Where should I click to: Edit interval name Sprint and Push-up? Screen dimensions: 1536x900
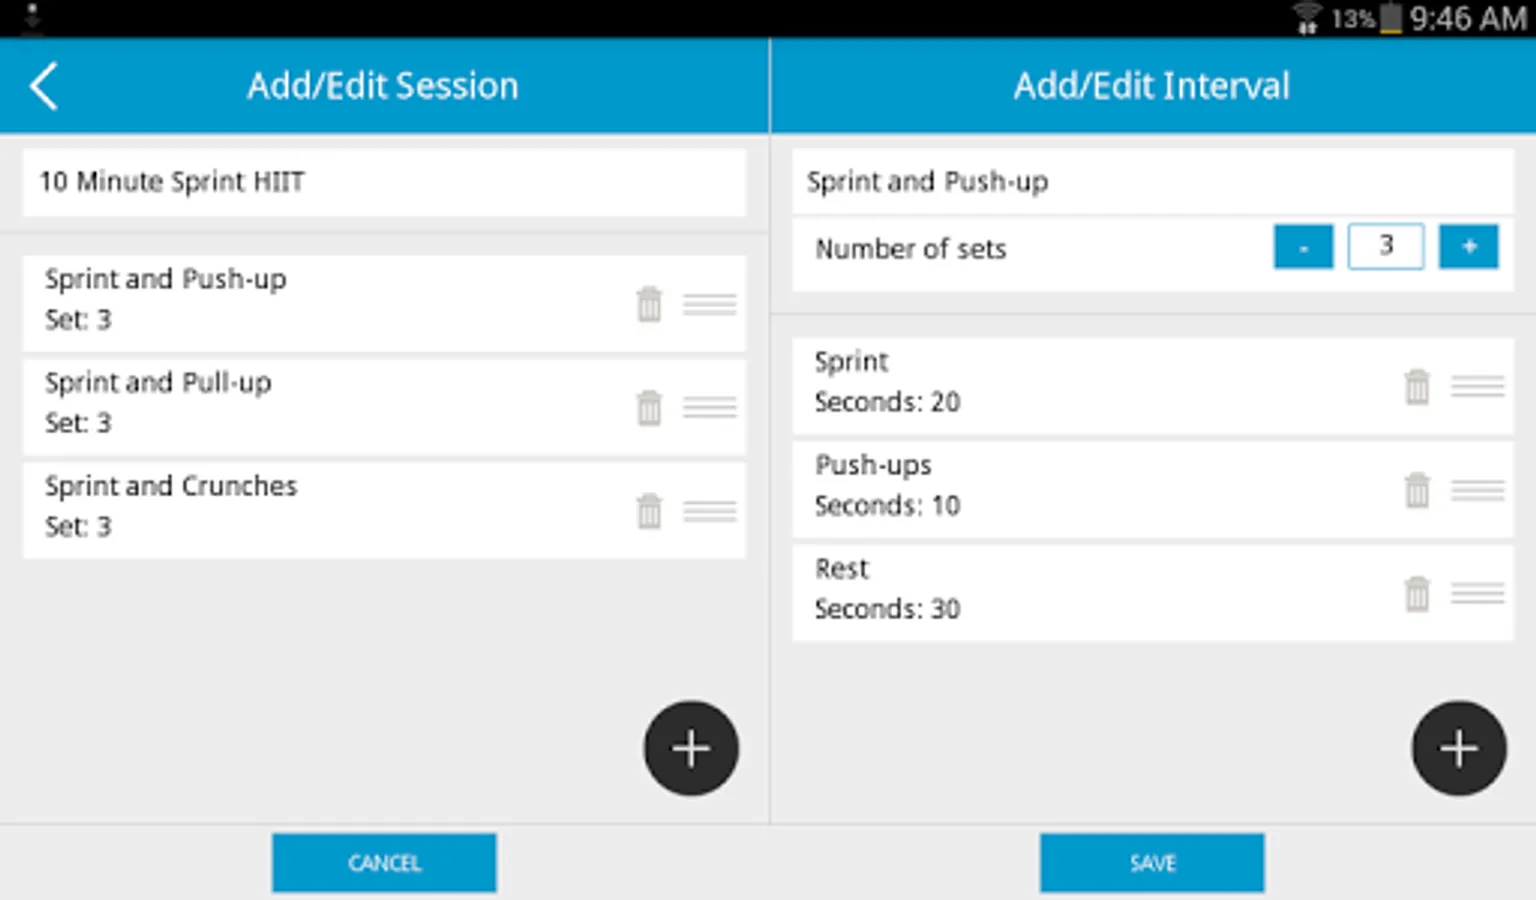1152,182
